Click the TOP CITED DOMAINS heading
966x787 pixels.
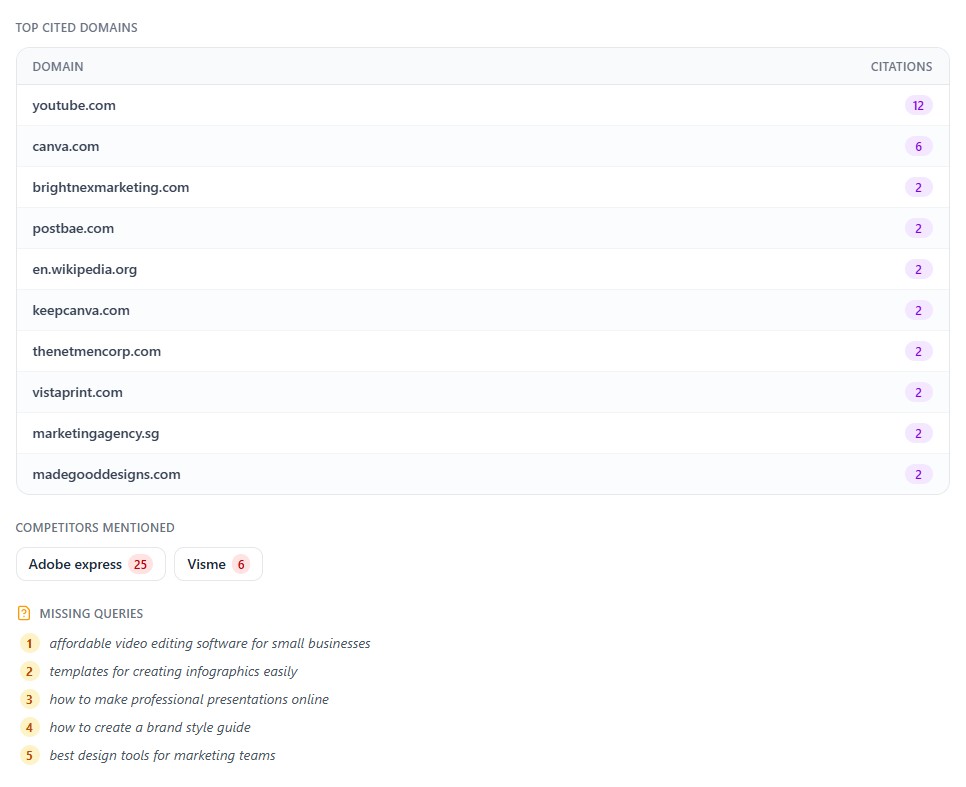click(x=76, y=28)
